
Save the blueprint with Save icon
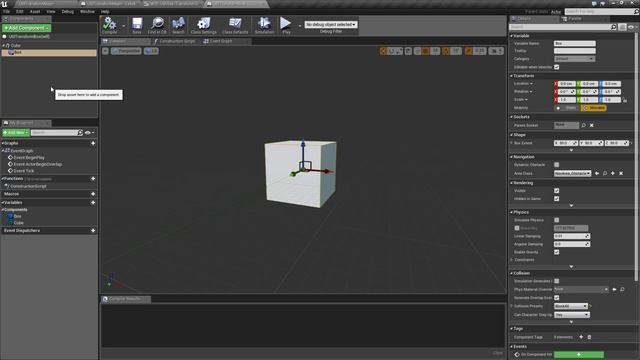[x=137, y=24]
